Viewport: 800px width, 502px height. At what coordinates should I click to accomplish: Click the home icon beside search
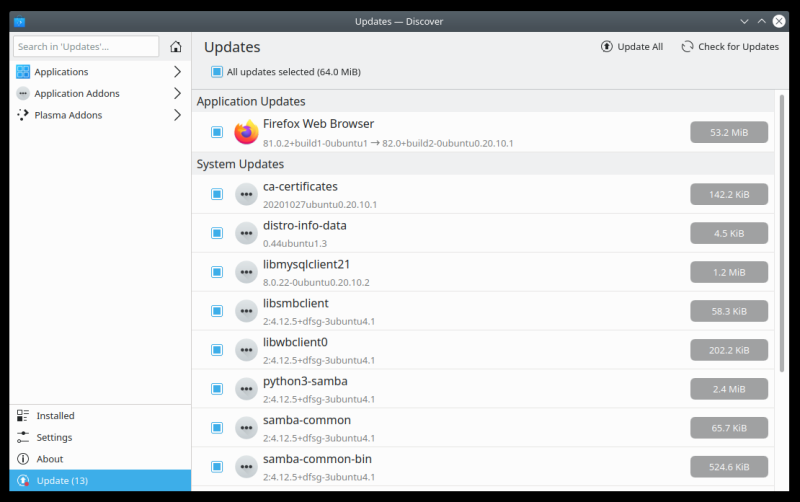click(176, 46)
